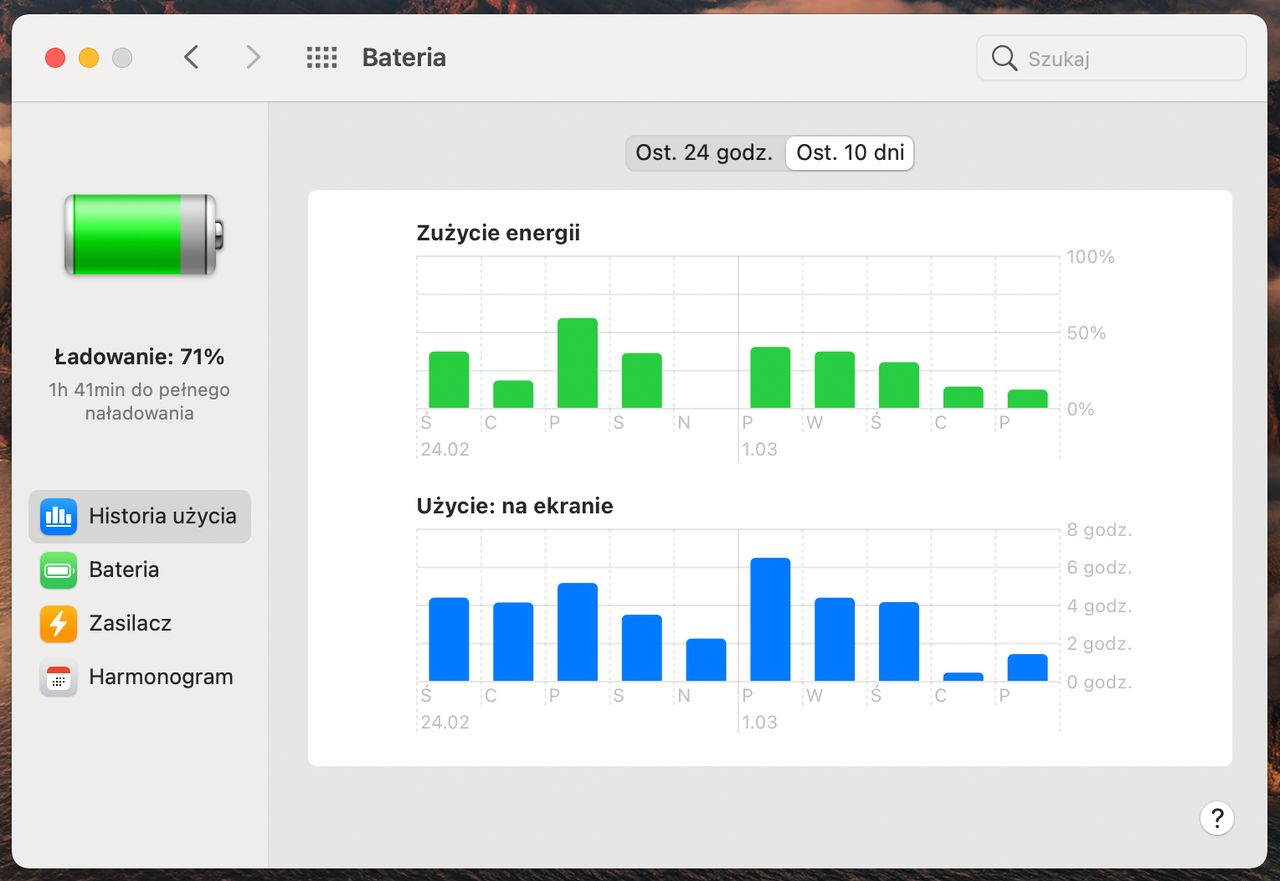This screenshot has width=1280, height=881.
Task: Select Zasilacz text in the sidebar
Action: tap(130, 623)
